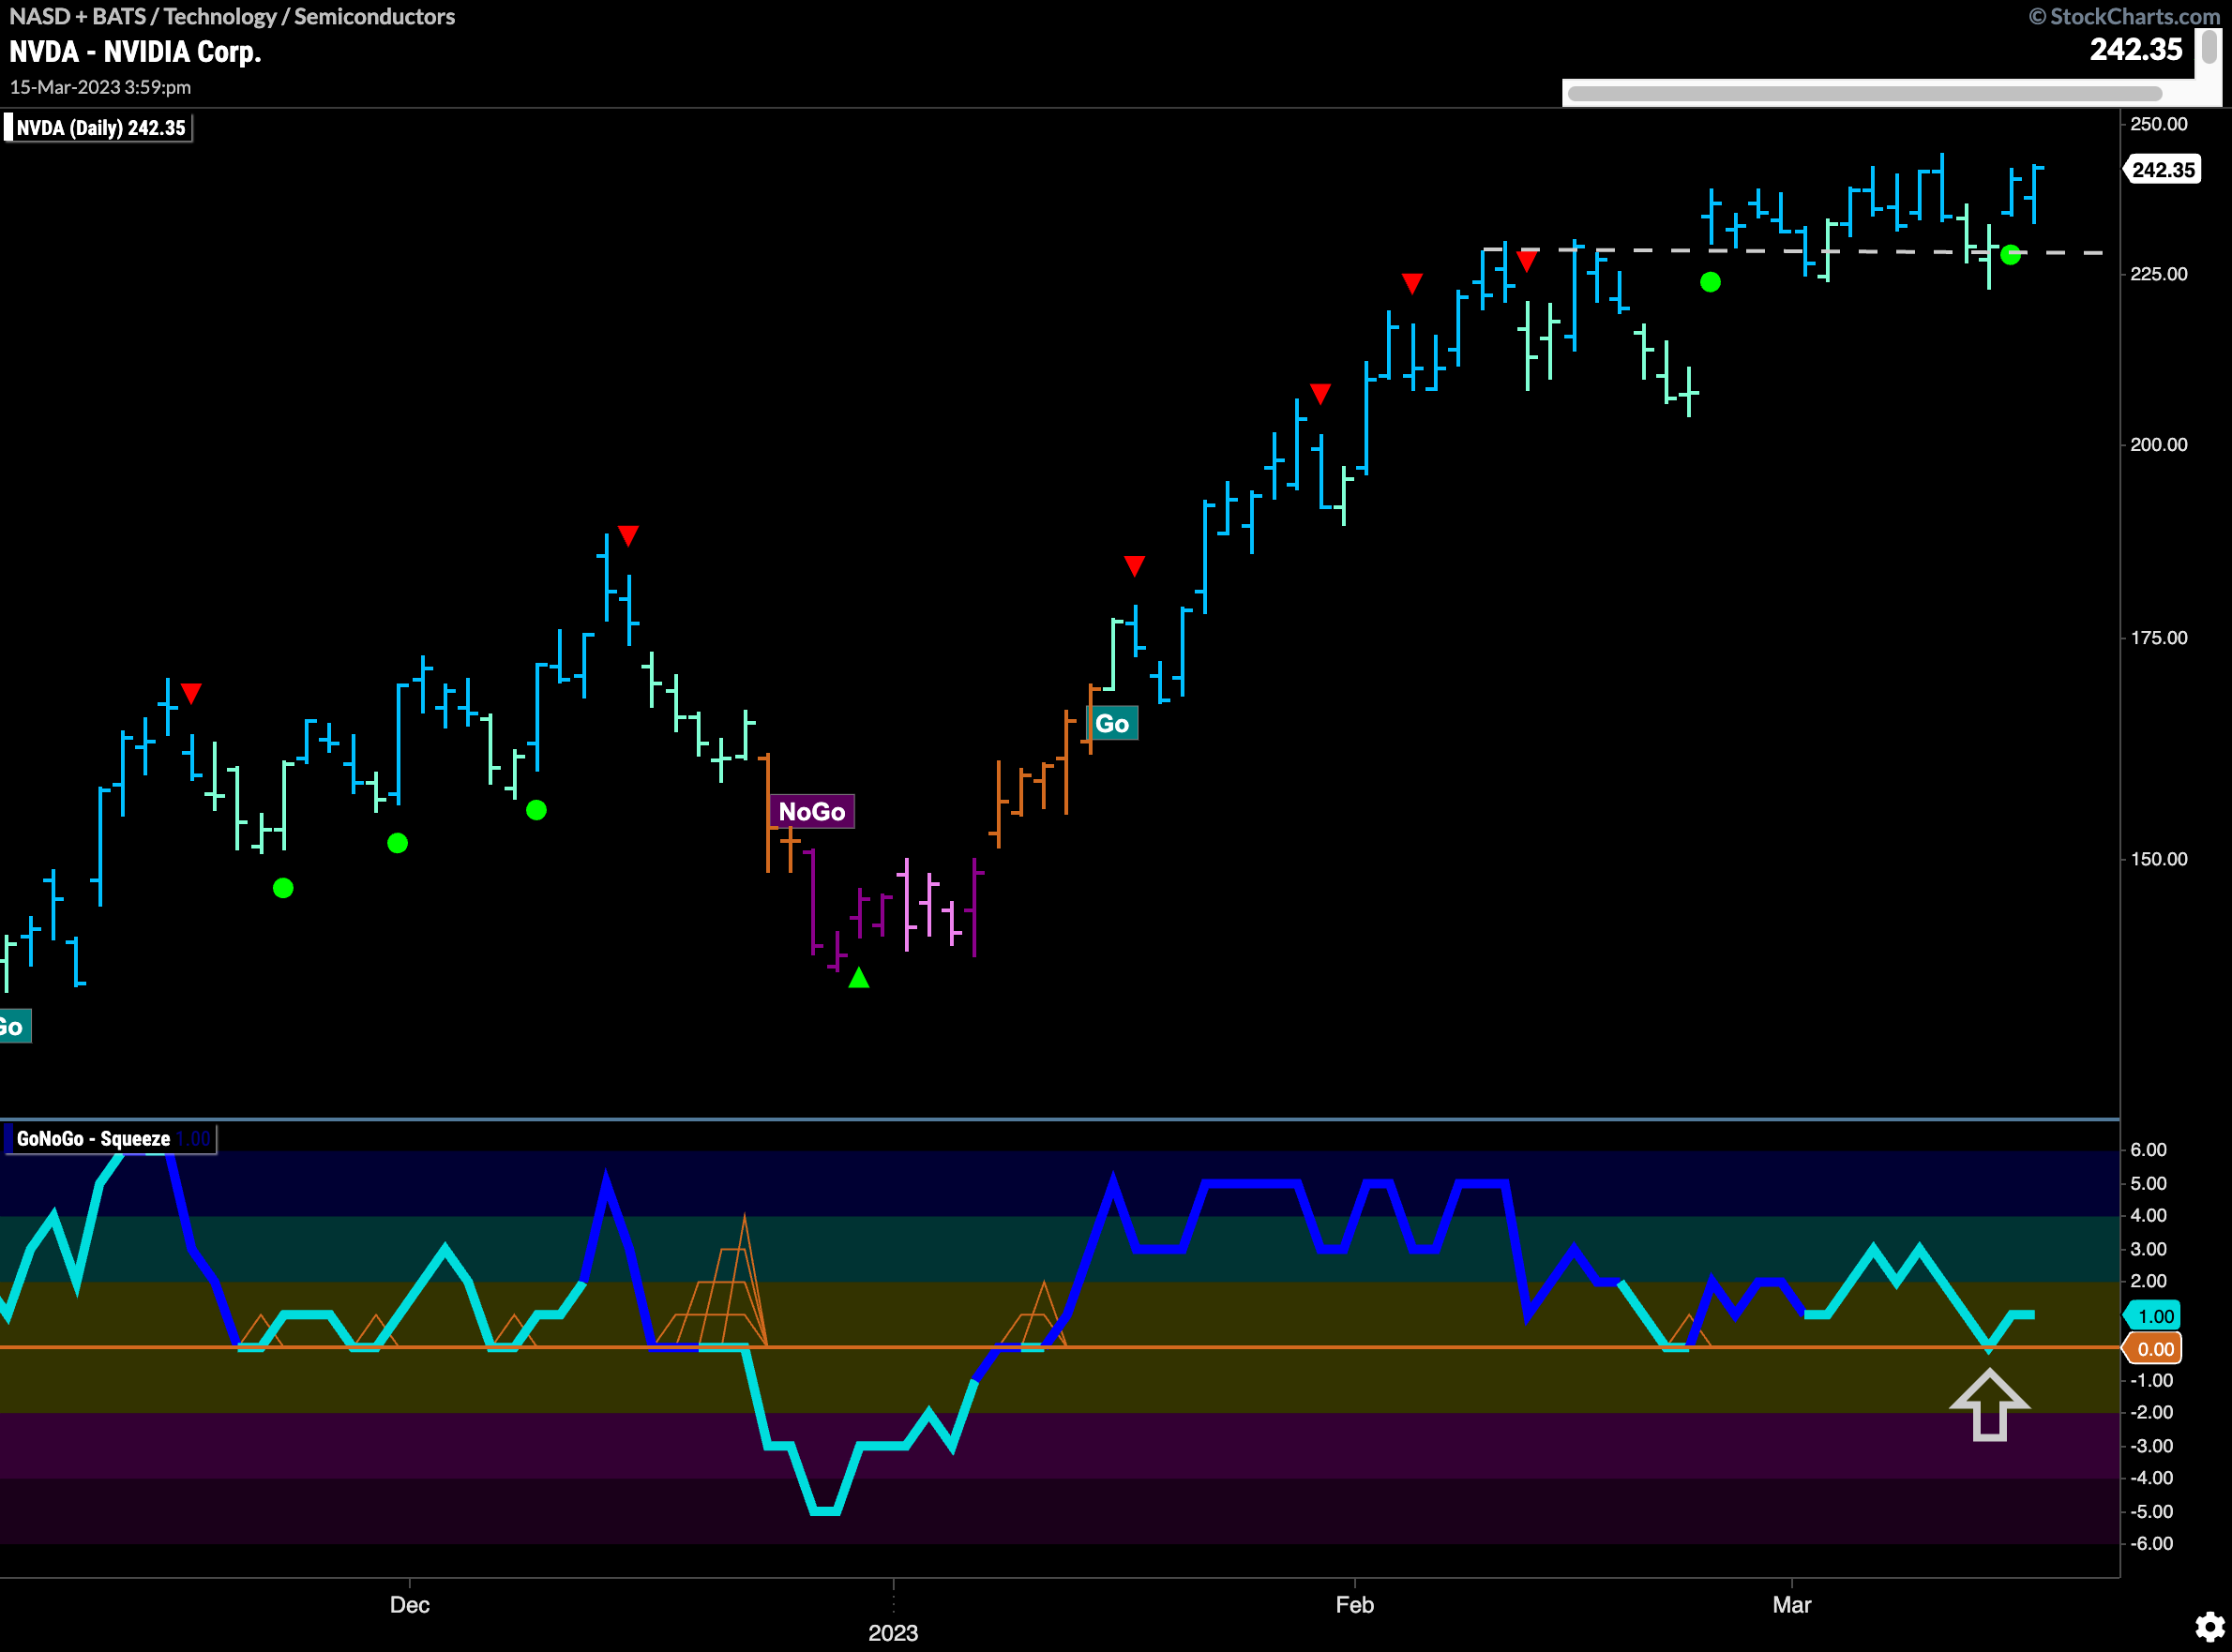Click the Mar label on time axis
2232x1652 pixels.
1792,1604
